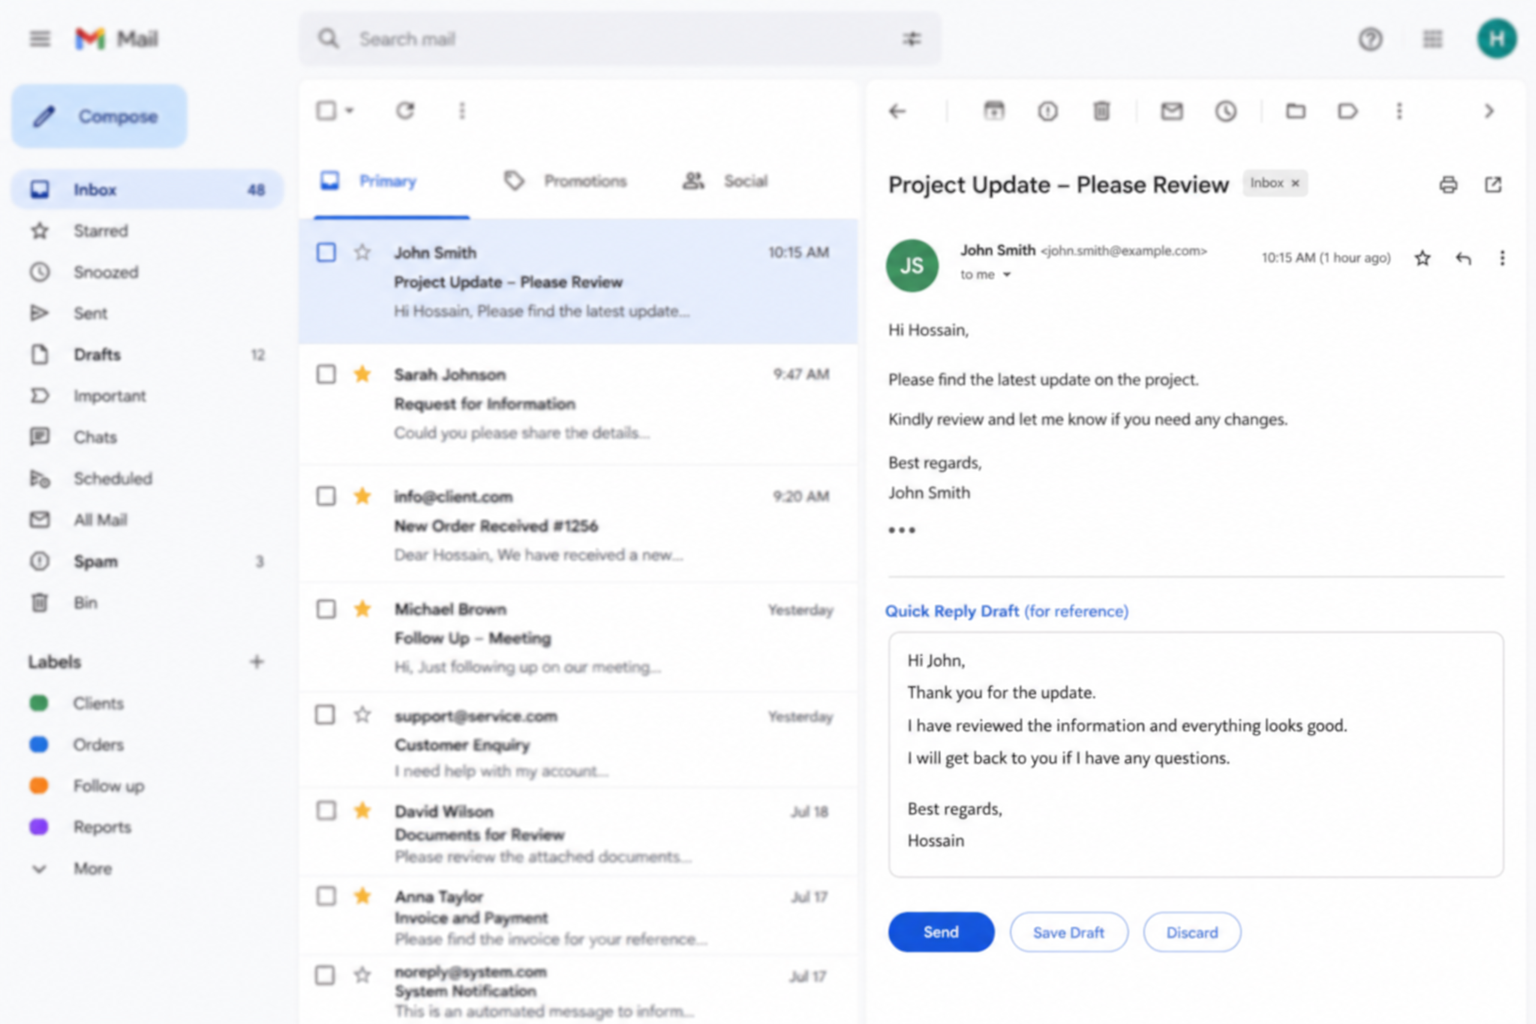Mark the open email as unread
Viewport: 1536px width, 1024px height.
(1171, 111)
